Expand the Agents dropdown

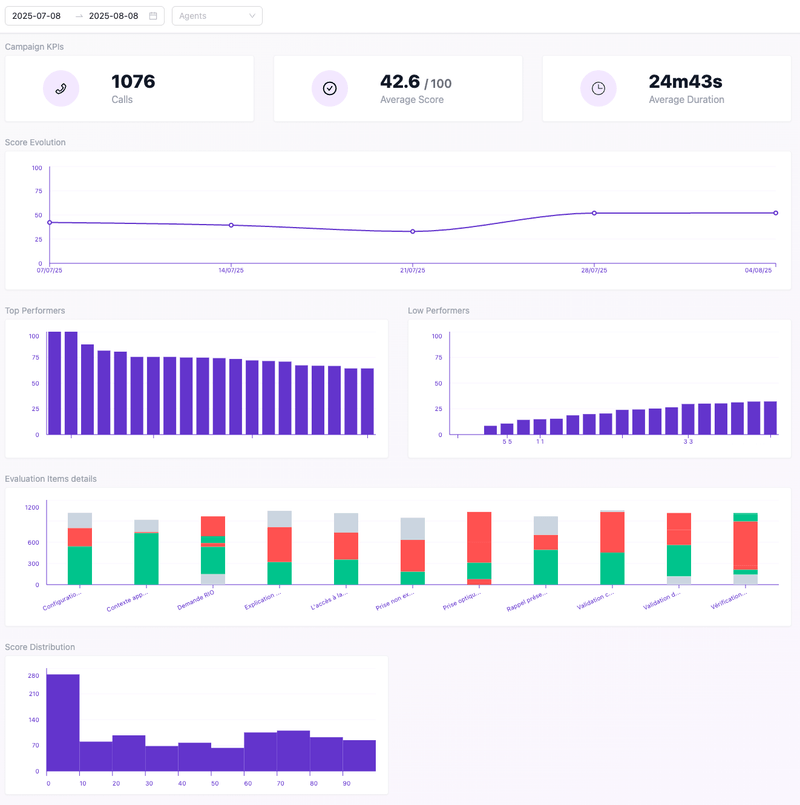coord(216,16)
